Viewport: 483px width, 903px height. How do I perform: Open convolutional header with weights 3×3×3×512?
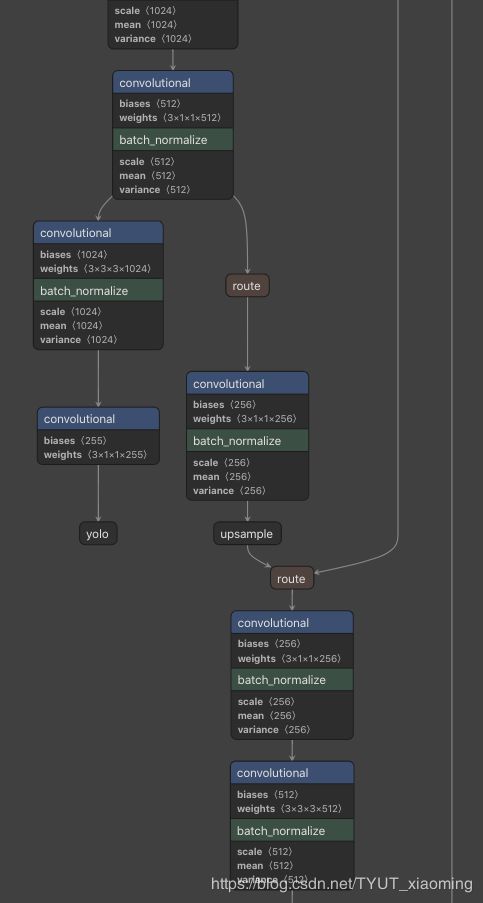292,773
